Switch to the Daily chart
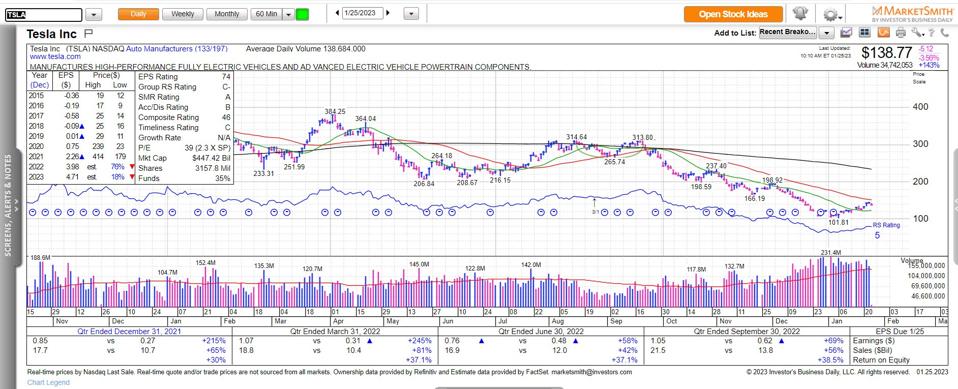The height and width of the screenshot is (389, 958). click(139, 14)
